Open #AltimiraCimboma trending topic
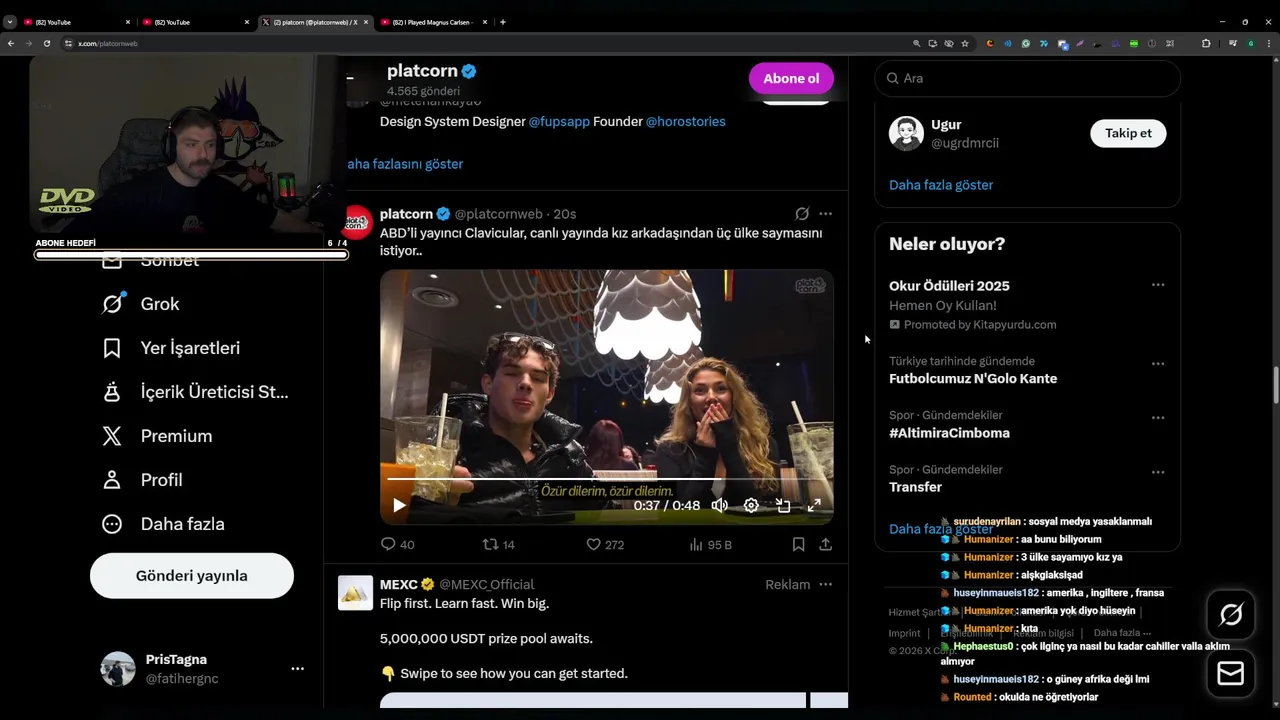This screenshot has height=720, width=1280. pos(949,433)
